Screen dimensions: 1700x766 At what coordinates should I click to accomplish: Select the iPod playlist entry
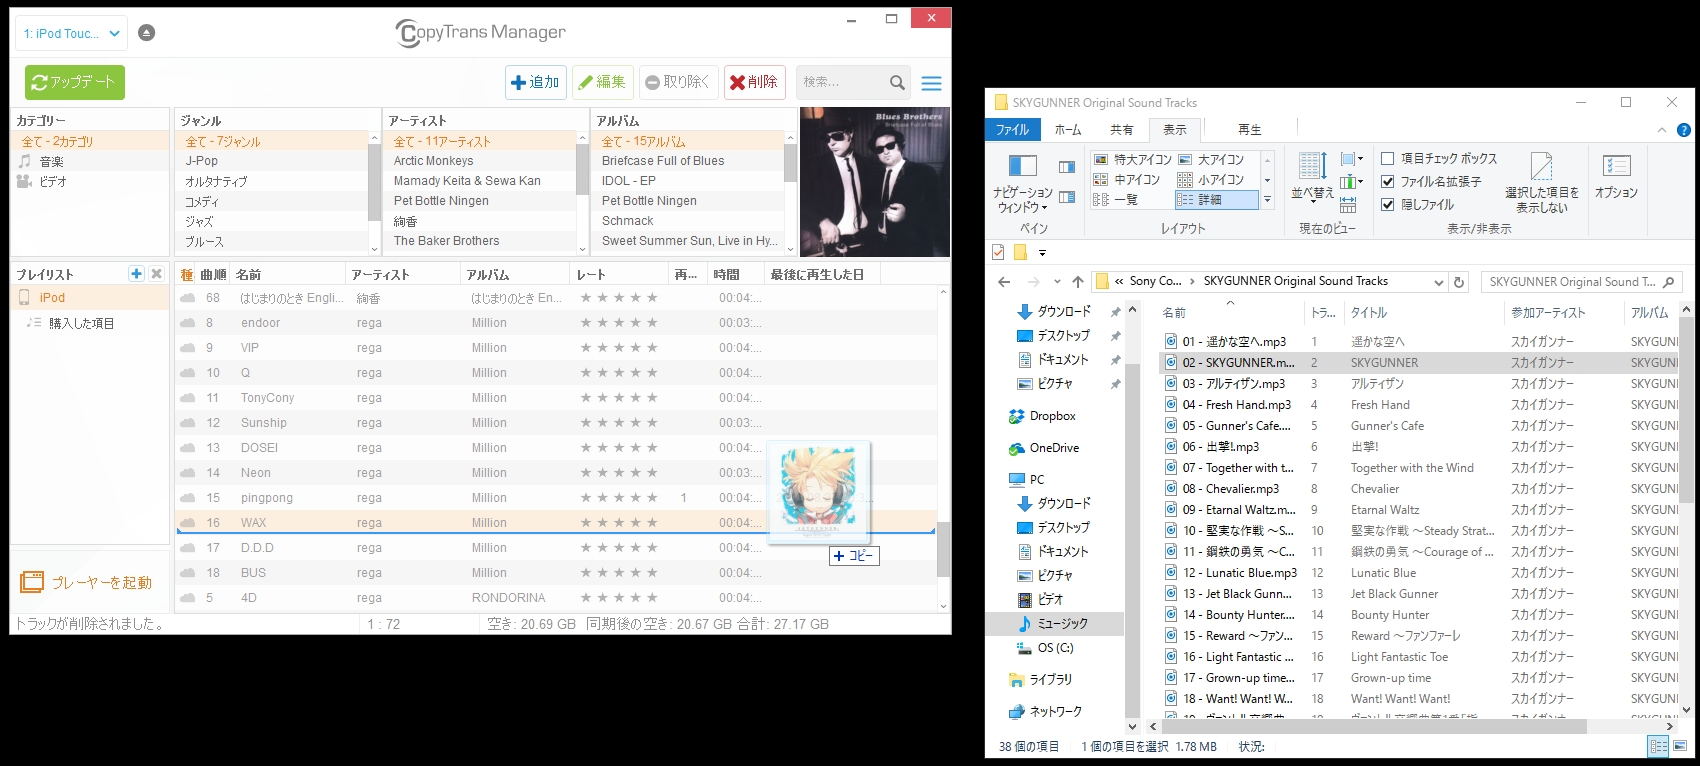90,298
